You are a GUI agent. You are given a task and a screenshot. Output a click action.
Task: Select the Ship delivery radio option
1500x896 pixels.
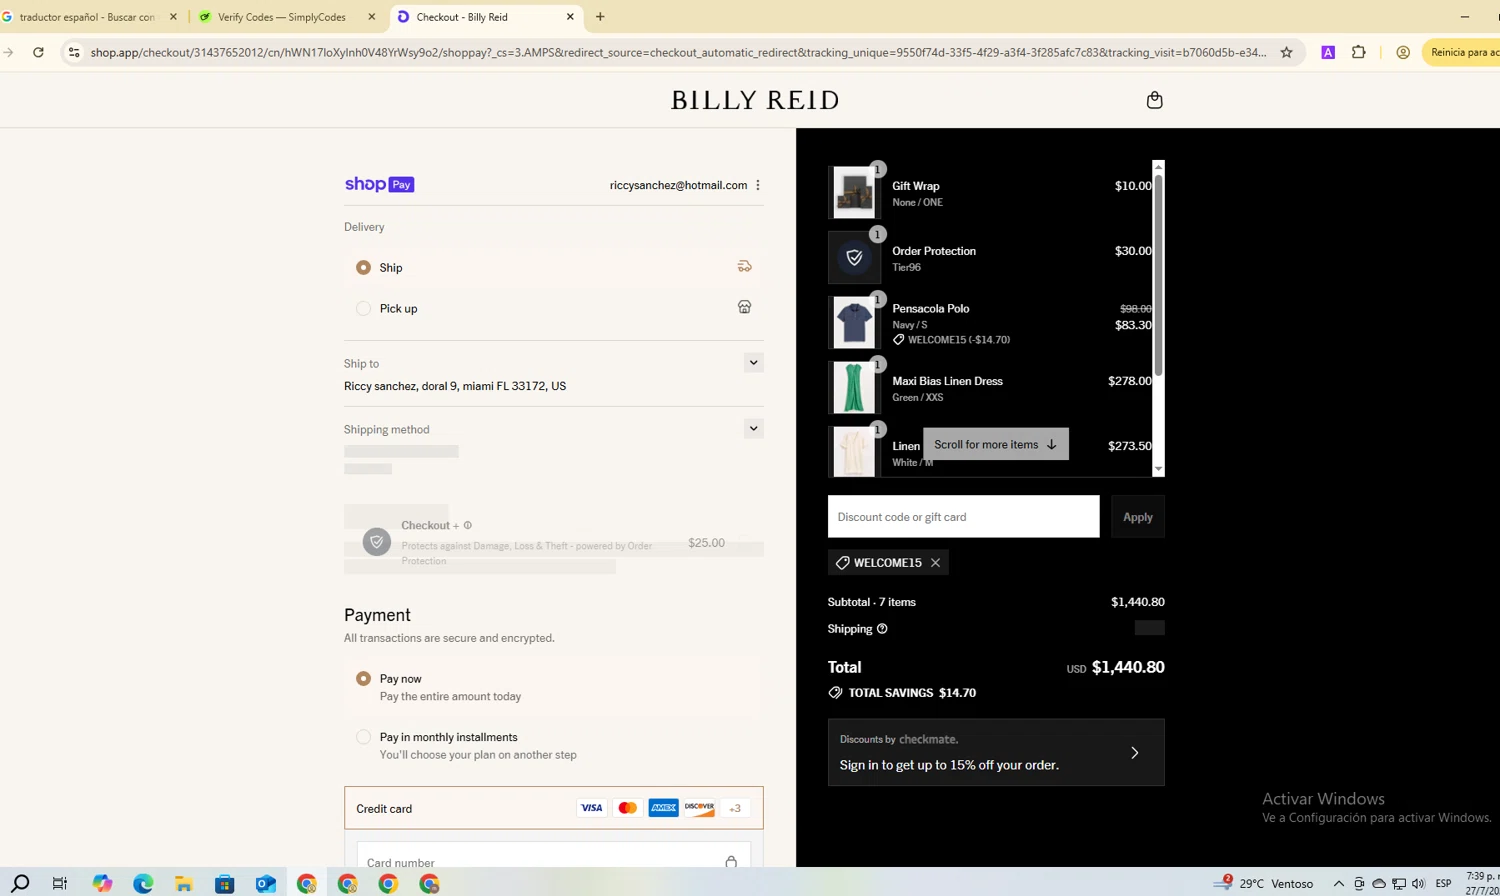click(x=363, y=267)
